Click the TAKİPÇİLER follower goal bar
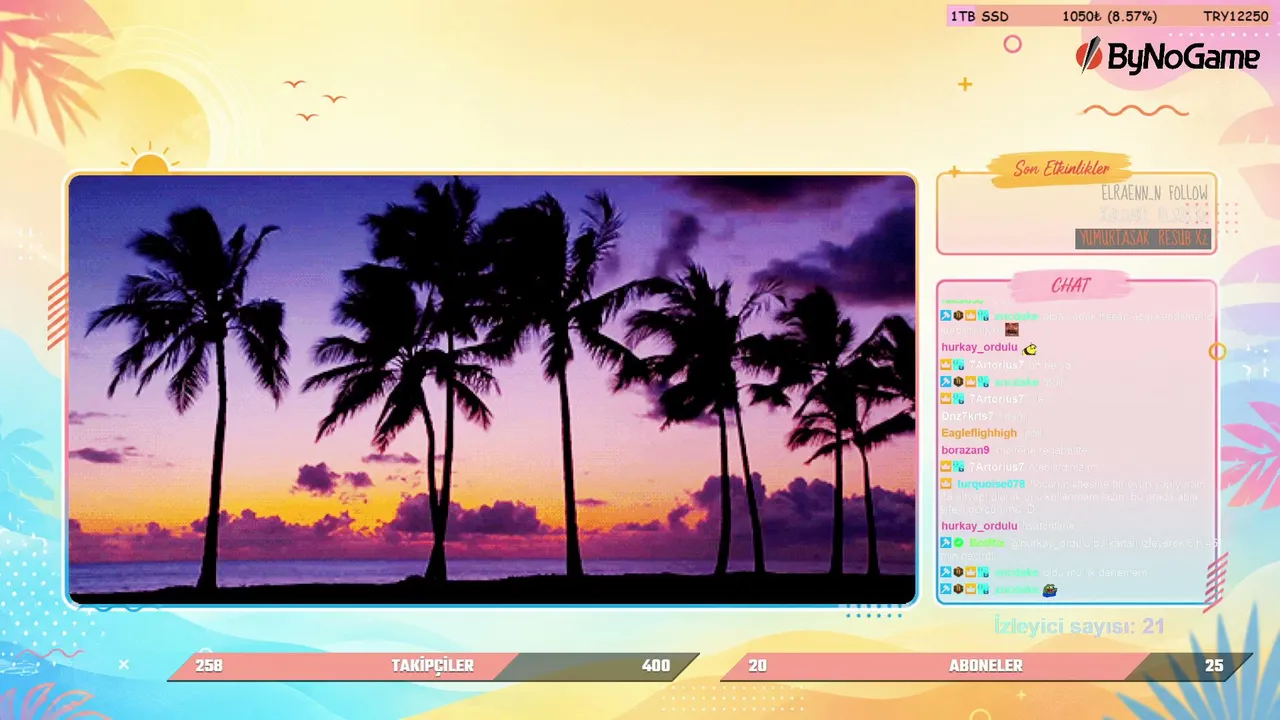 pyautogui.click(x=433, y=666)
